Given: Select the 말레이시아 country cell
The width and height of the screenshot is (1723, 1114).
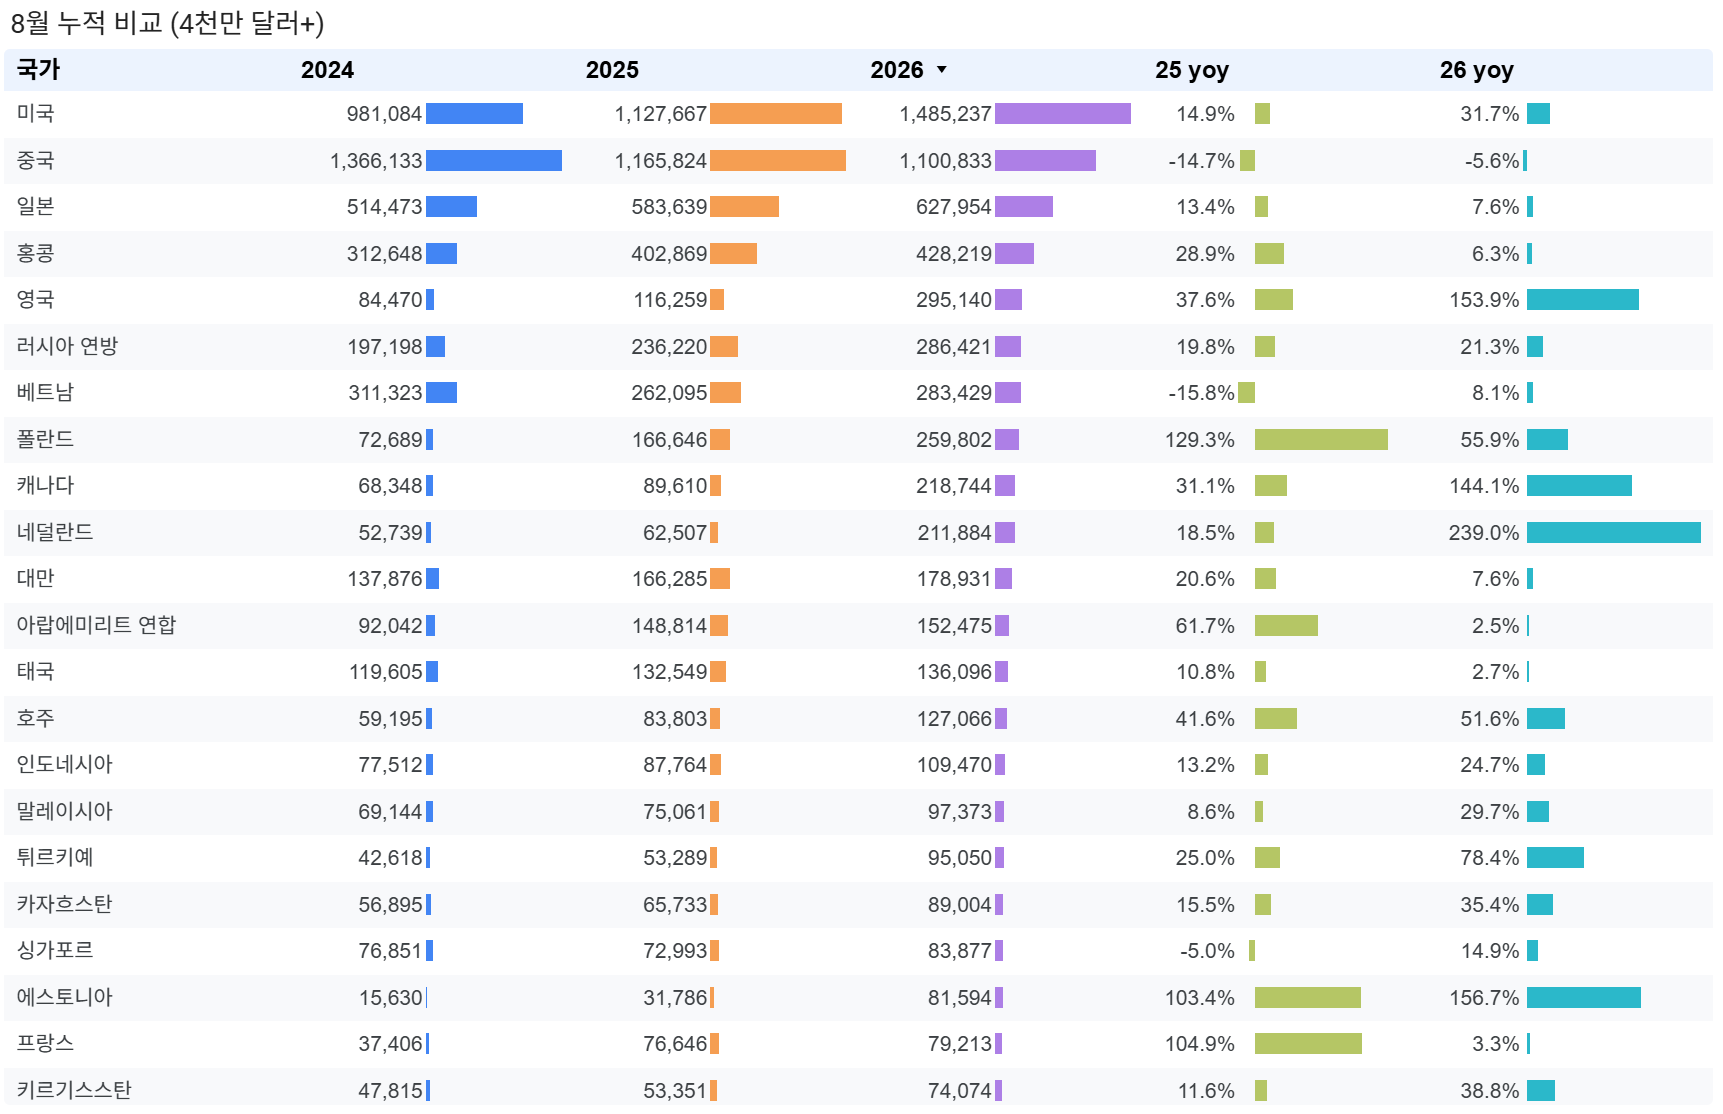Looking at the screenshot, I should 65,811.
